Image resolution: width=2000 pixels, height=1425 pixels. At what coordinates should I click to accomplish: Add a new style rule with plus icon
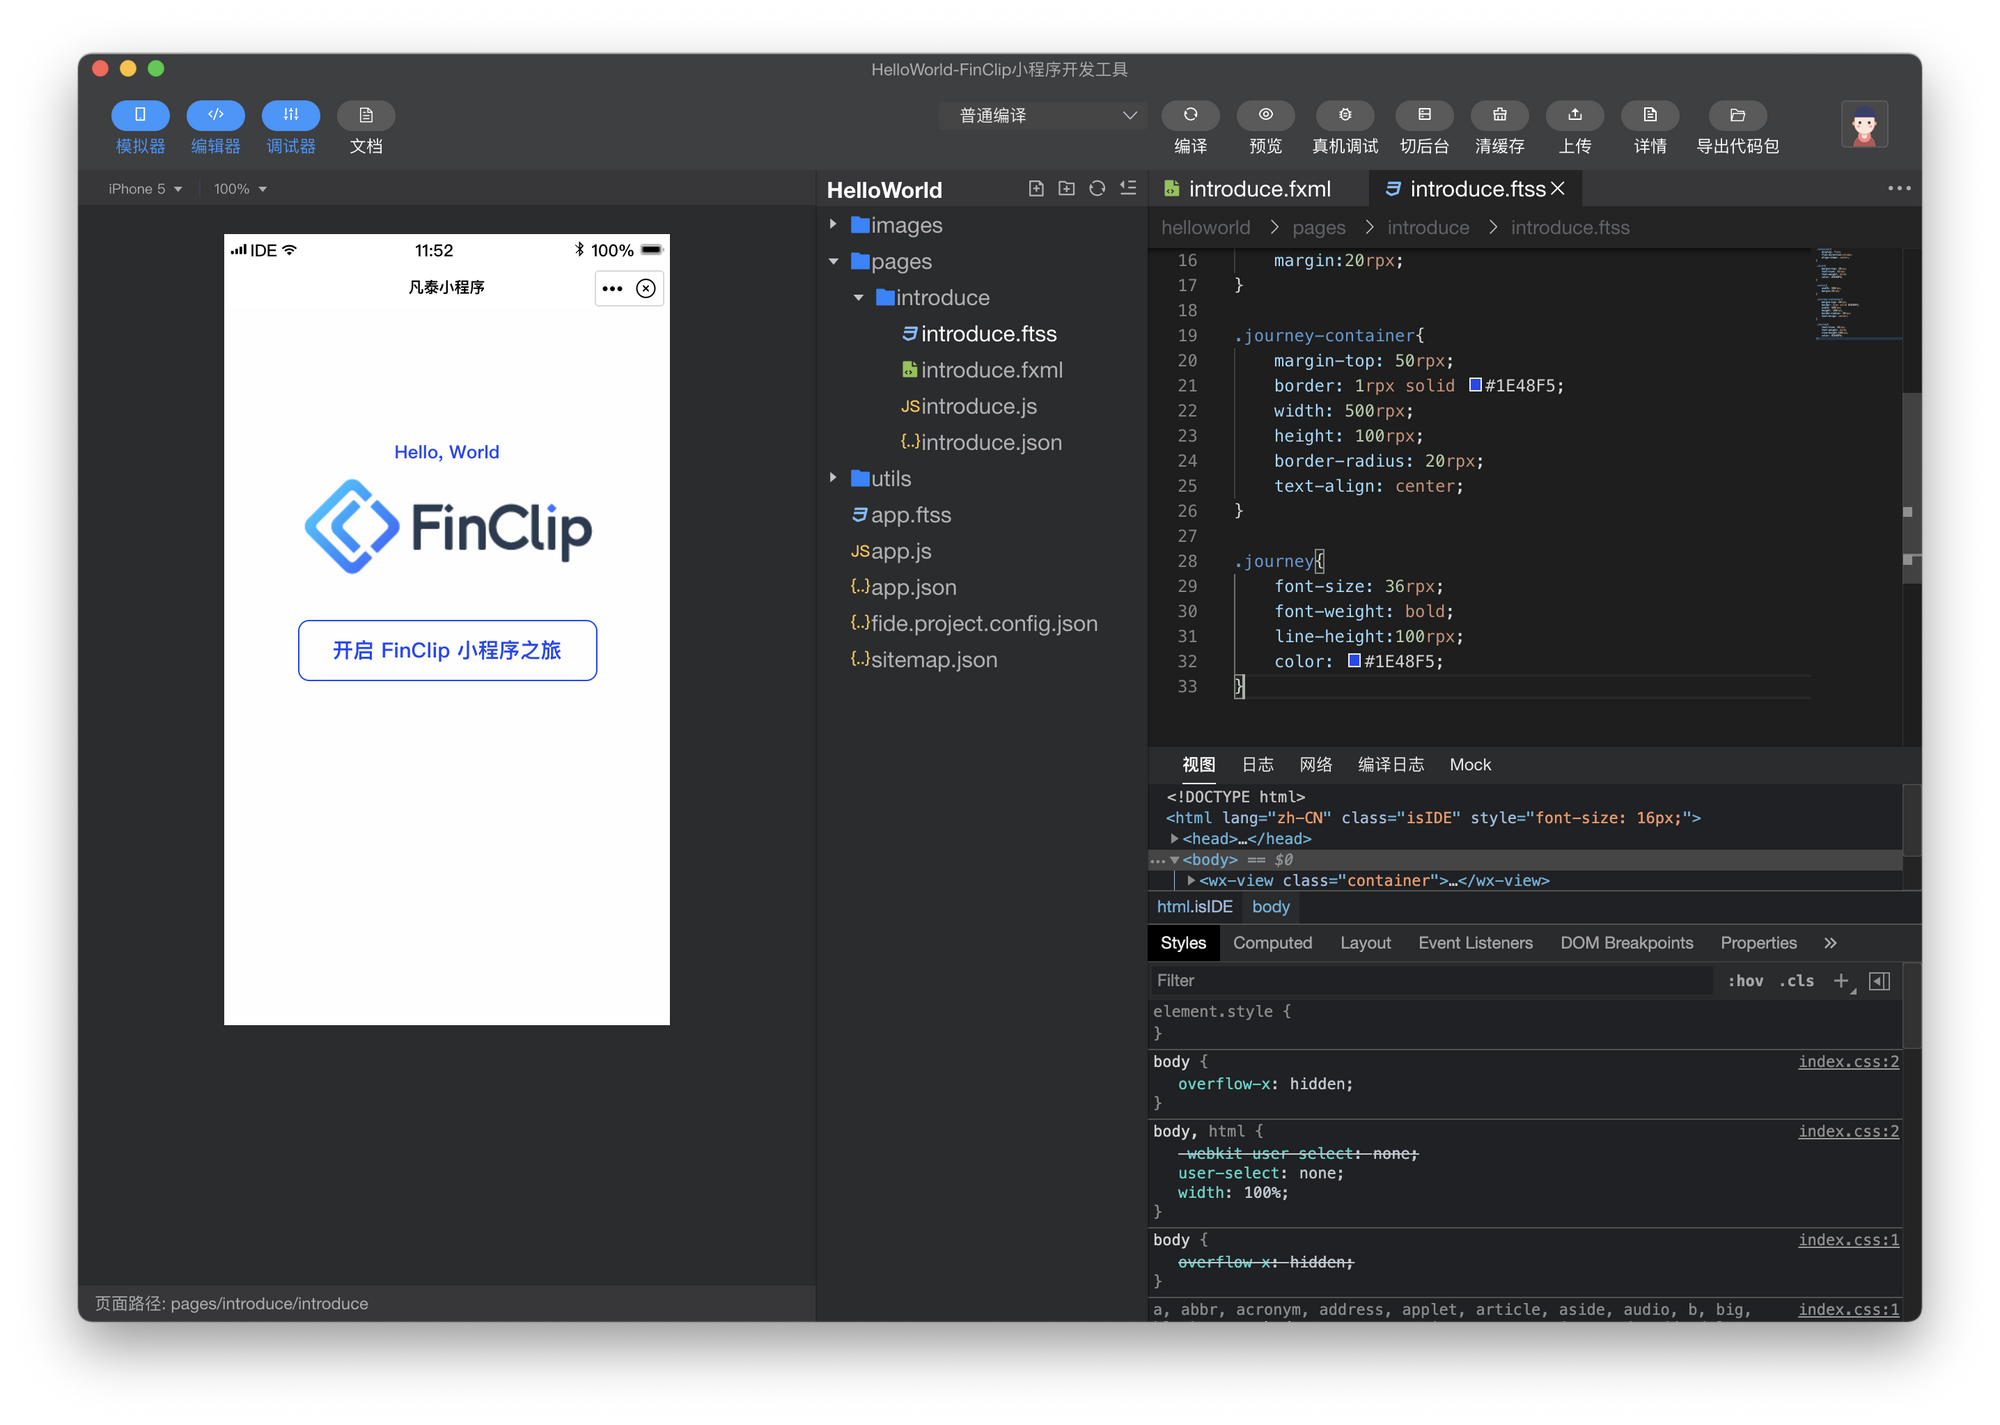[x=1841, y=981]
